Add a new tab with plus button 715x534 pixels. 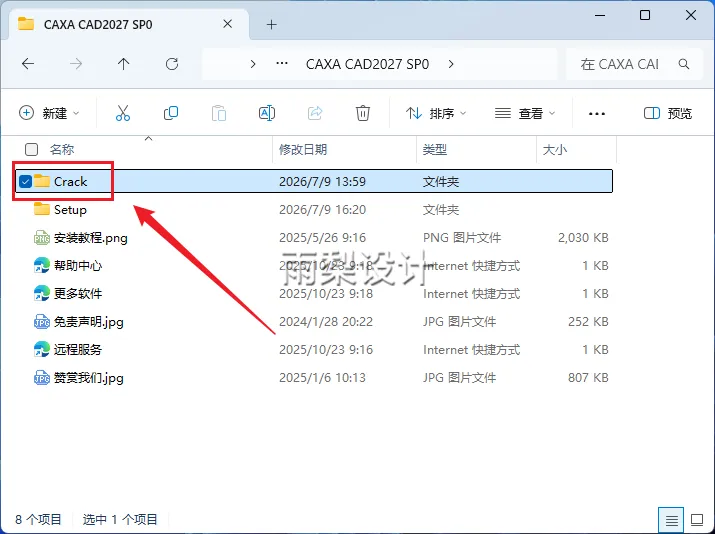[271, 24]
